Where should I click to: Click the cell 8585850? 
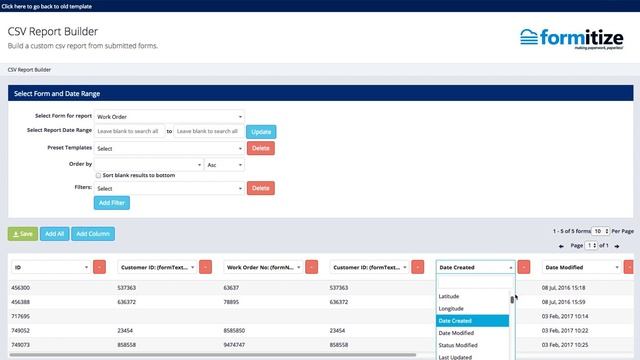[x=234, y=331]
